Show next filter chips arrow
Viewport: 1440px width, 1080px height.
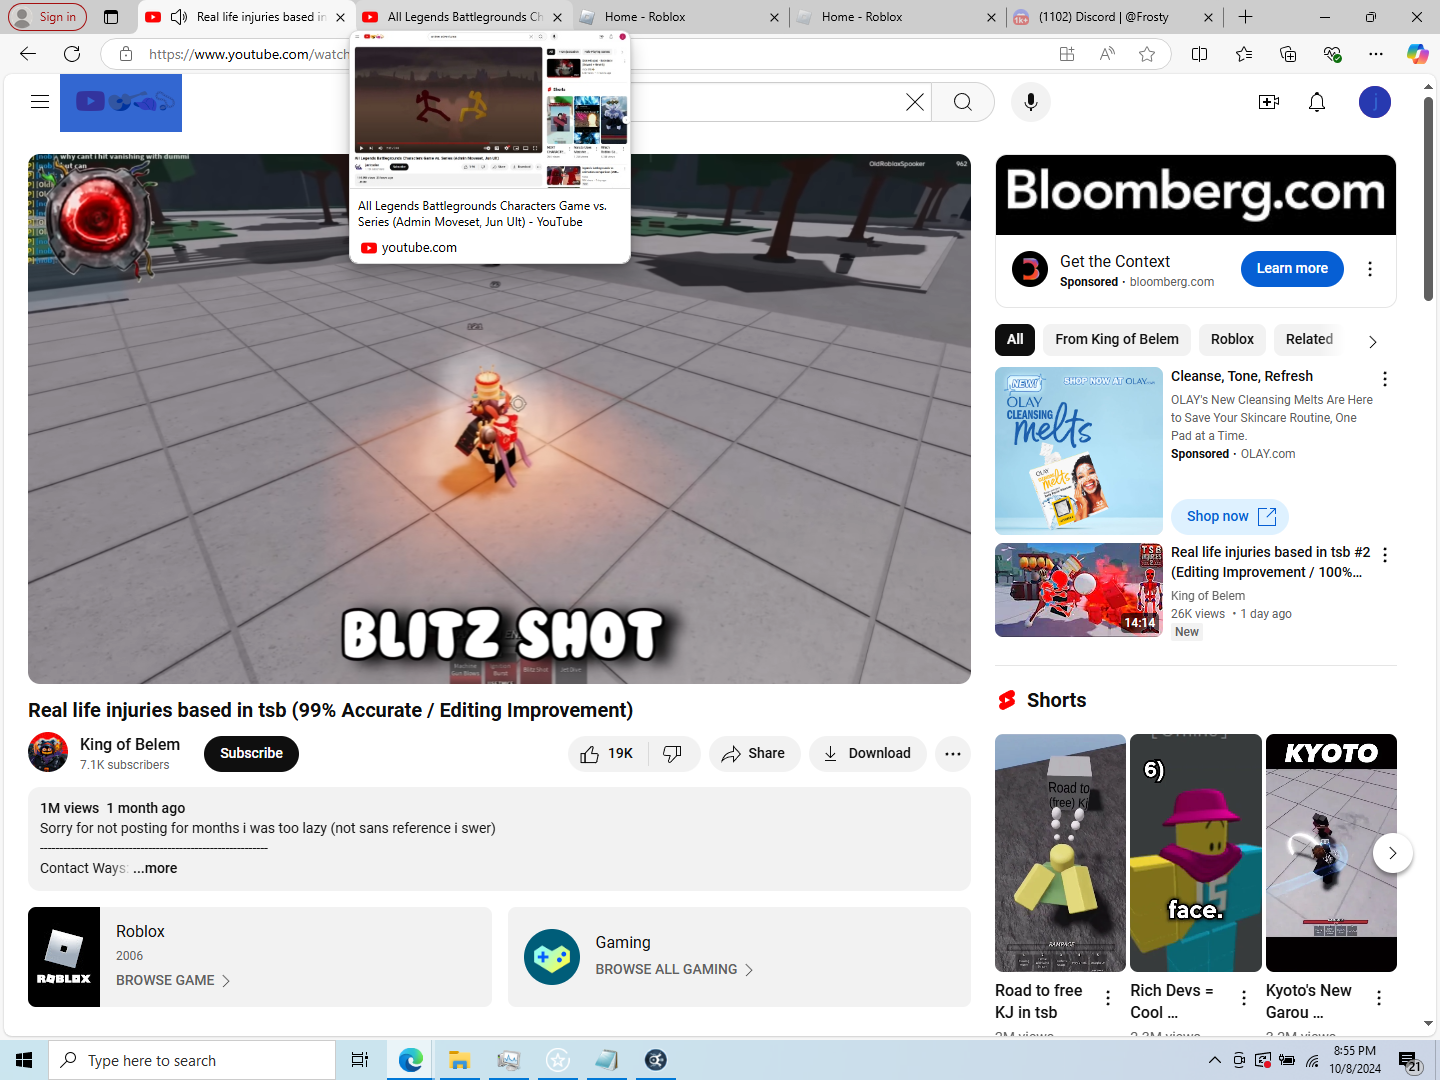pos(1372,341)
